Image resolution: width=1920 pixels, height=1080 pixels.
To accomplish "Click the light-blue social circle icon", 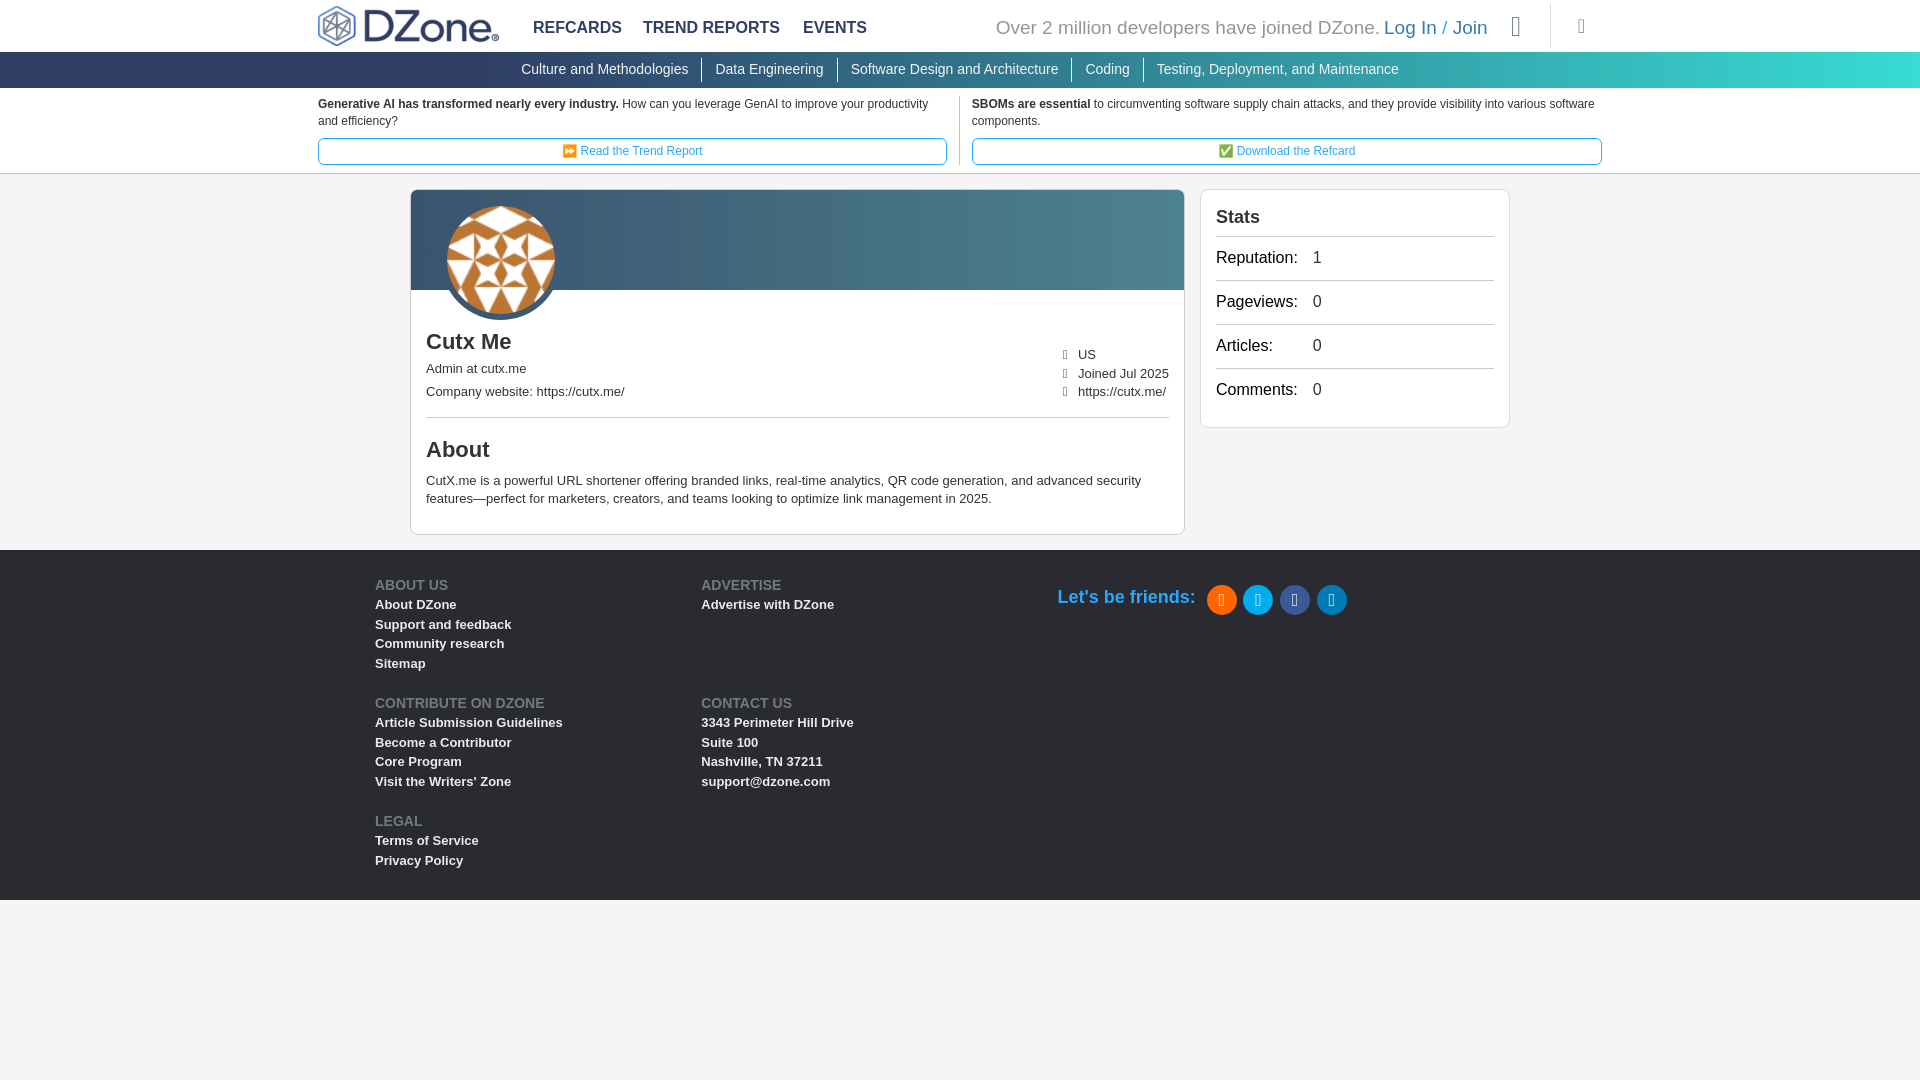I will (x=1258, y=600).
